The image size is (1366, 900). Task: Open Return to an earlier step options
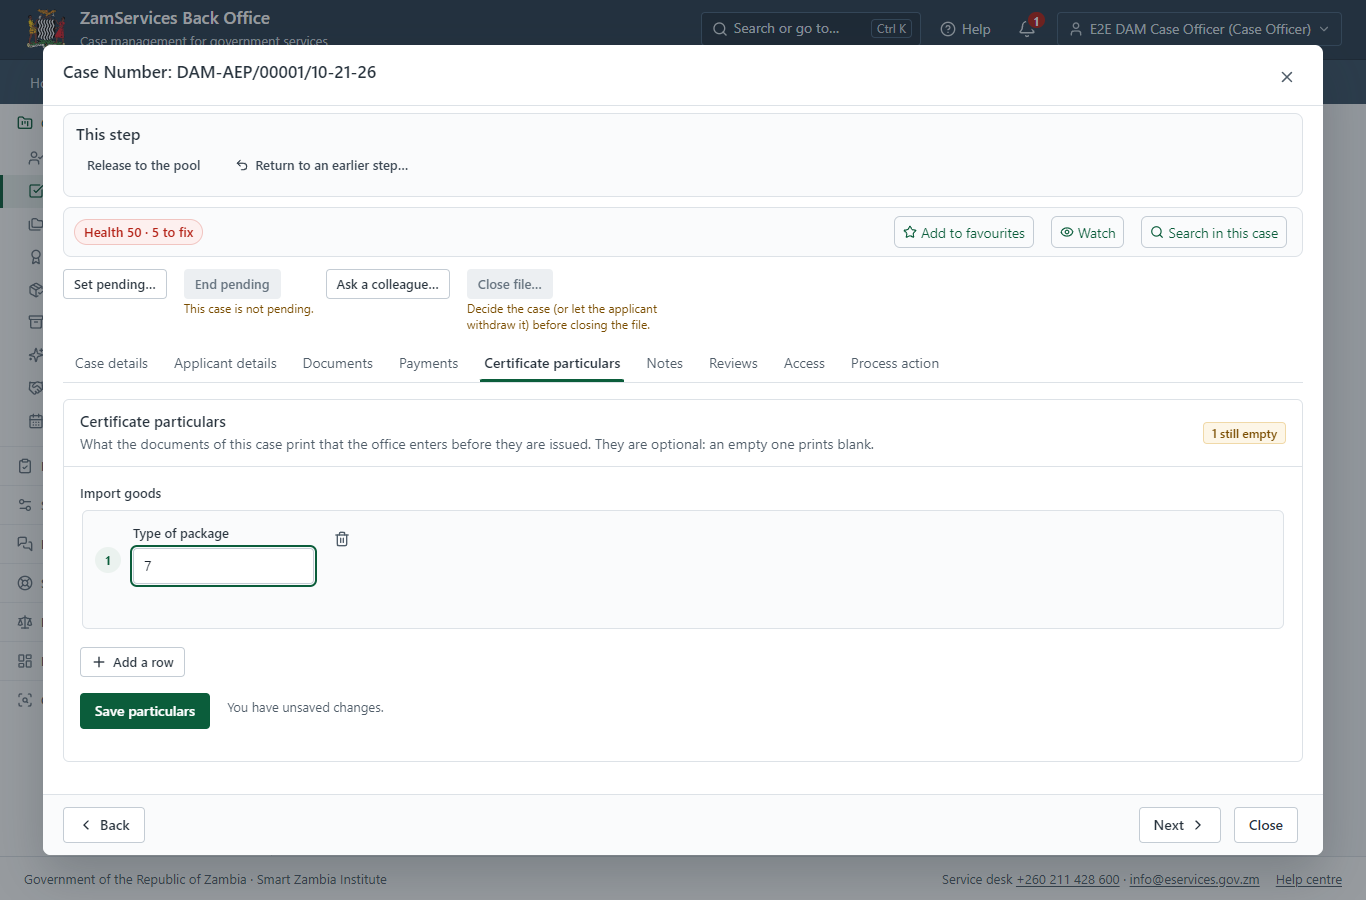(322, 165)
